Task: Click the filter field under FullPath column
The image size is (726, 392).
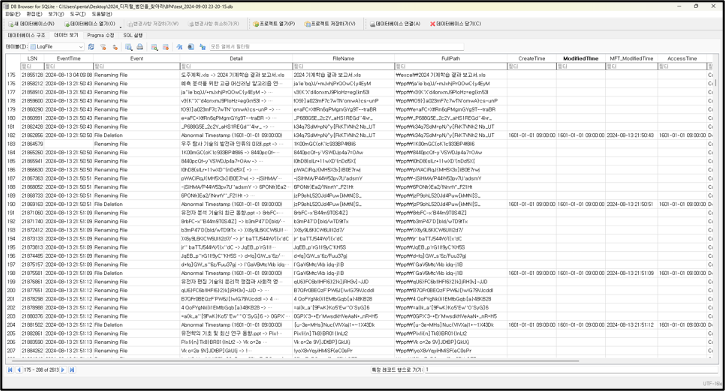Action: point(451,67)
